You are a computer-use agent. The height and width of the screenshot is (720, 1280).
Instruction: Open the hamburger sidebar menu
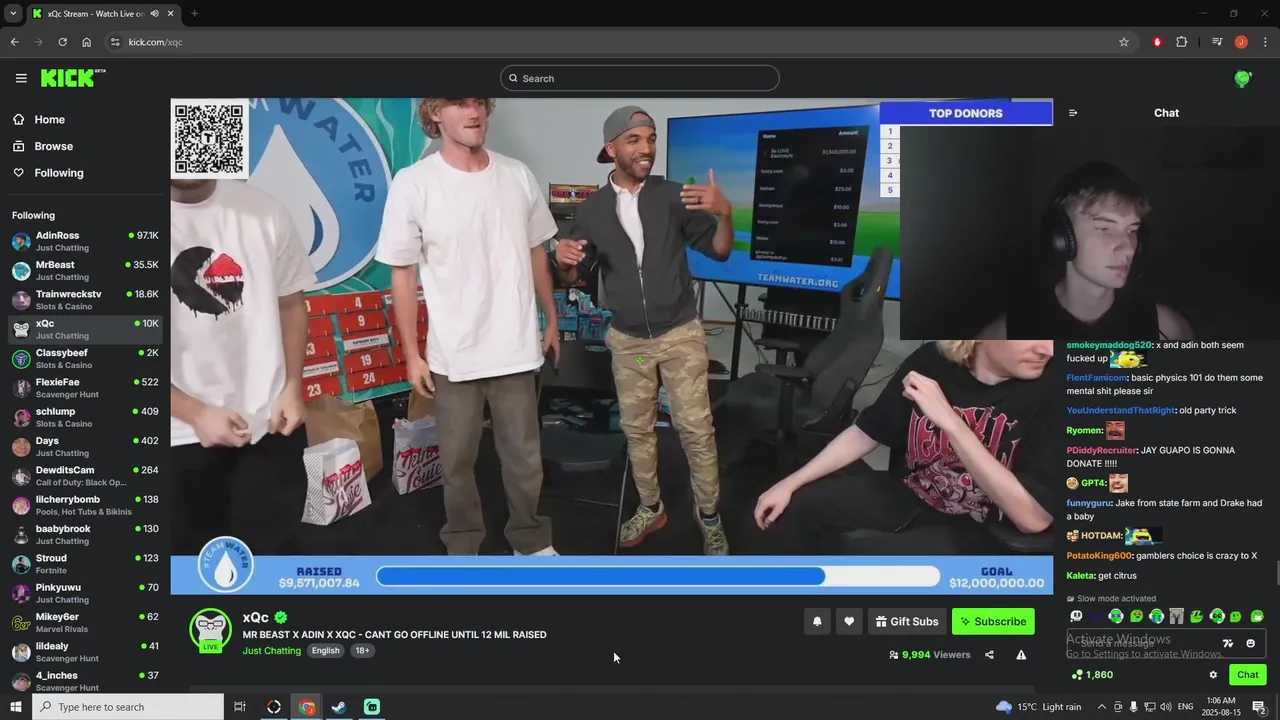coord(21,78)
